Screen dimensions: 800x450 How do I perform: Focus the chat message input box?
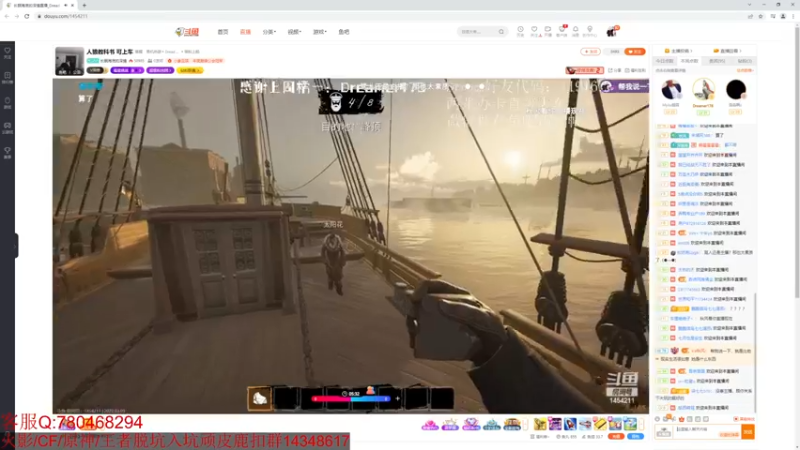pos(708,432)
